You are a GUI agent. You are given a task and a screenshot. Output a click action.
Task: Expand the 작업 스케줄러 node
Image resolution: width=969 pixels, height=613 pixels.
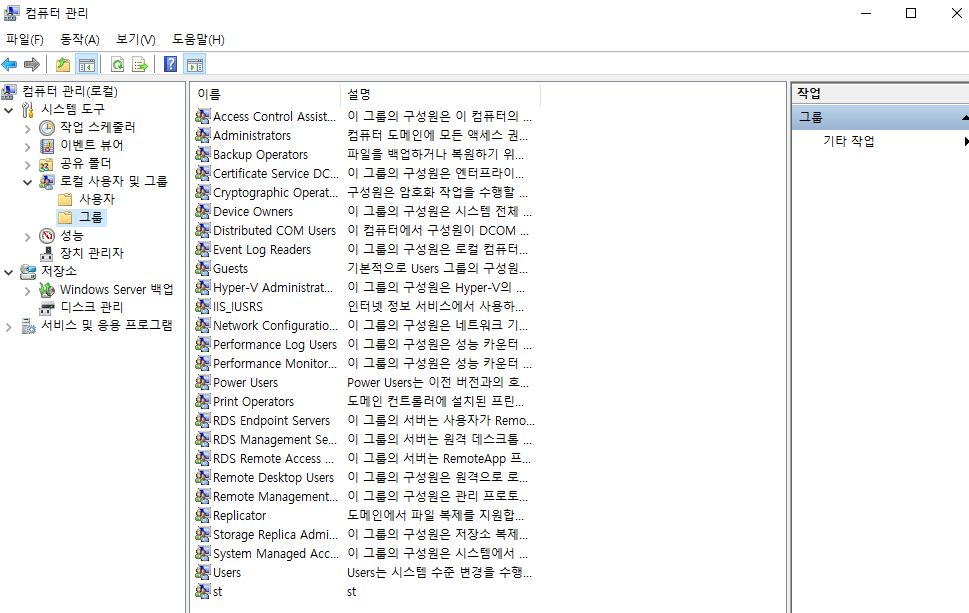[x=27, y=129]
